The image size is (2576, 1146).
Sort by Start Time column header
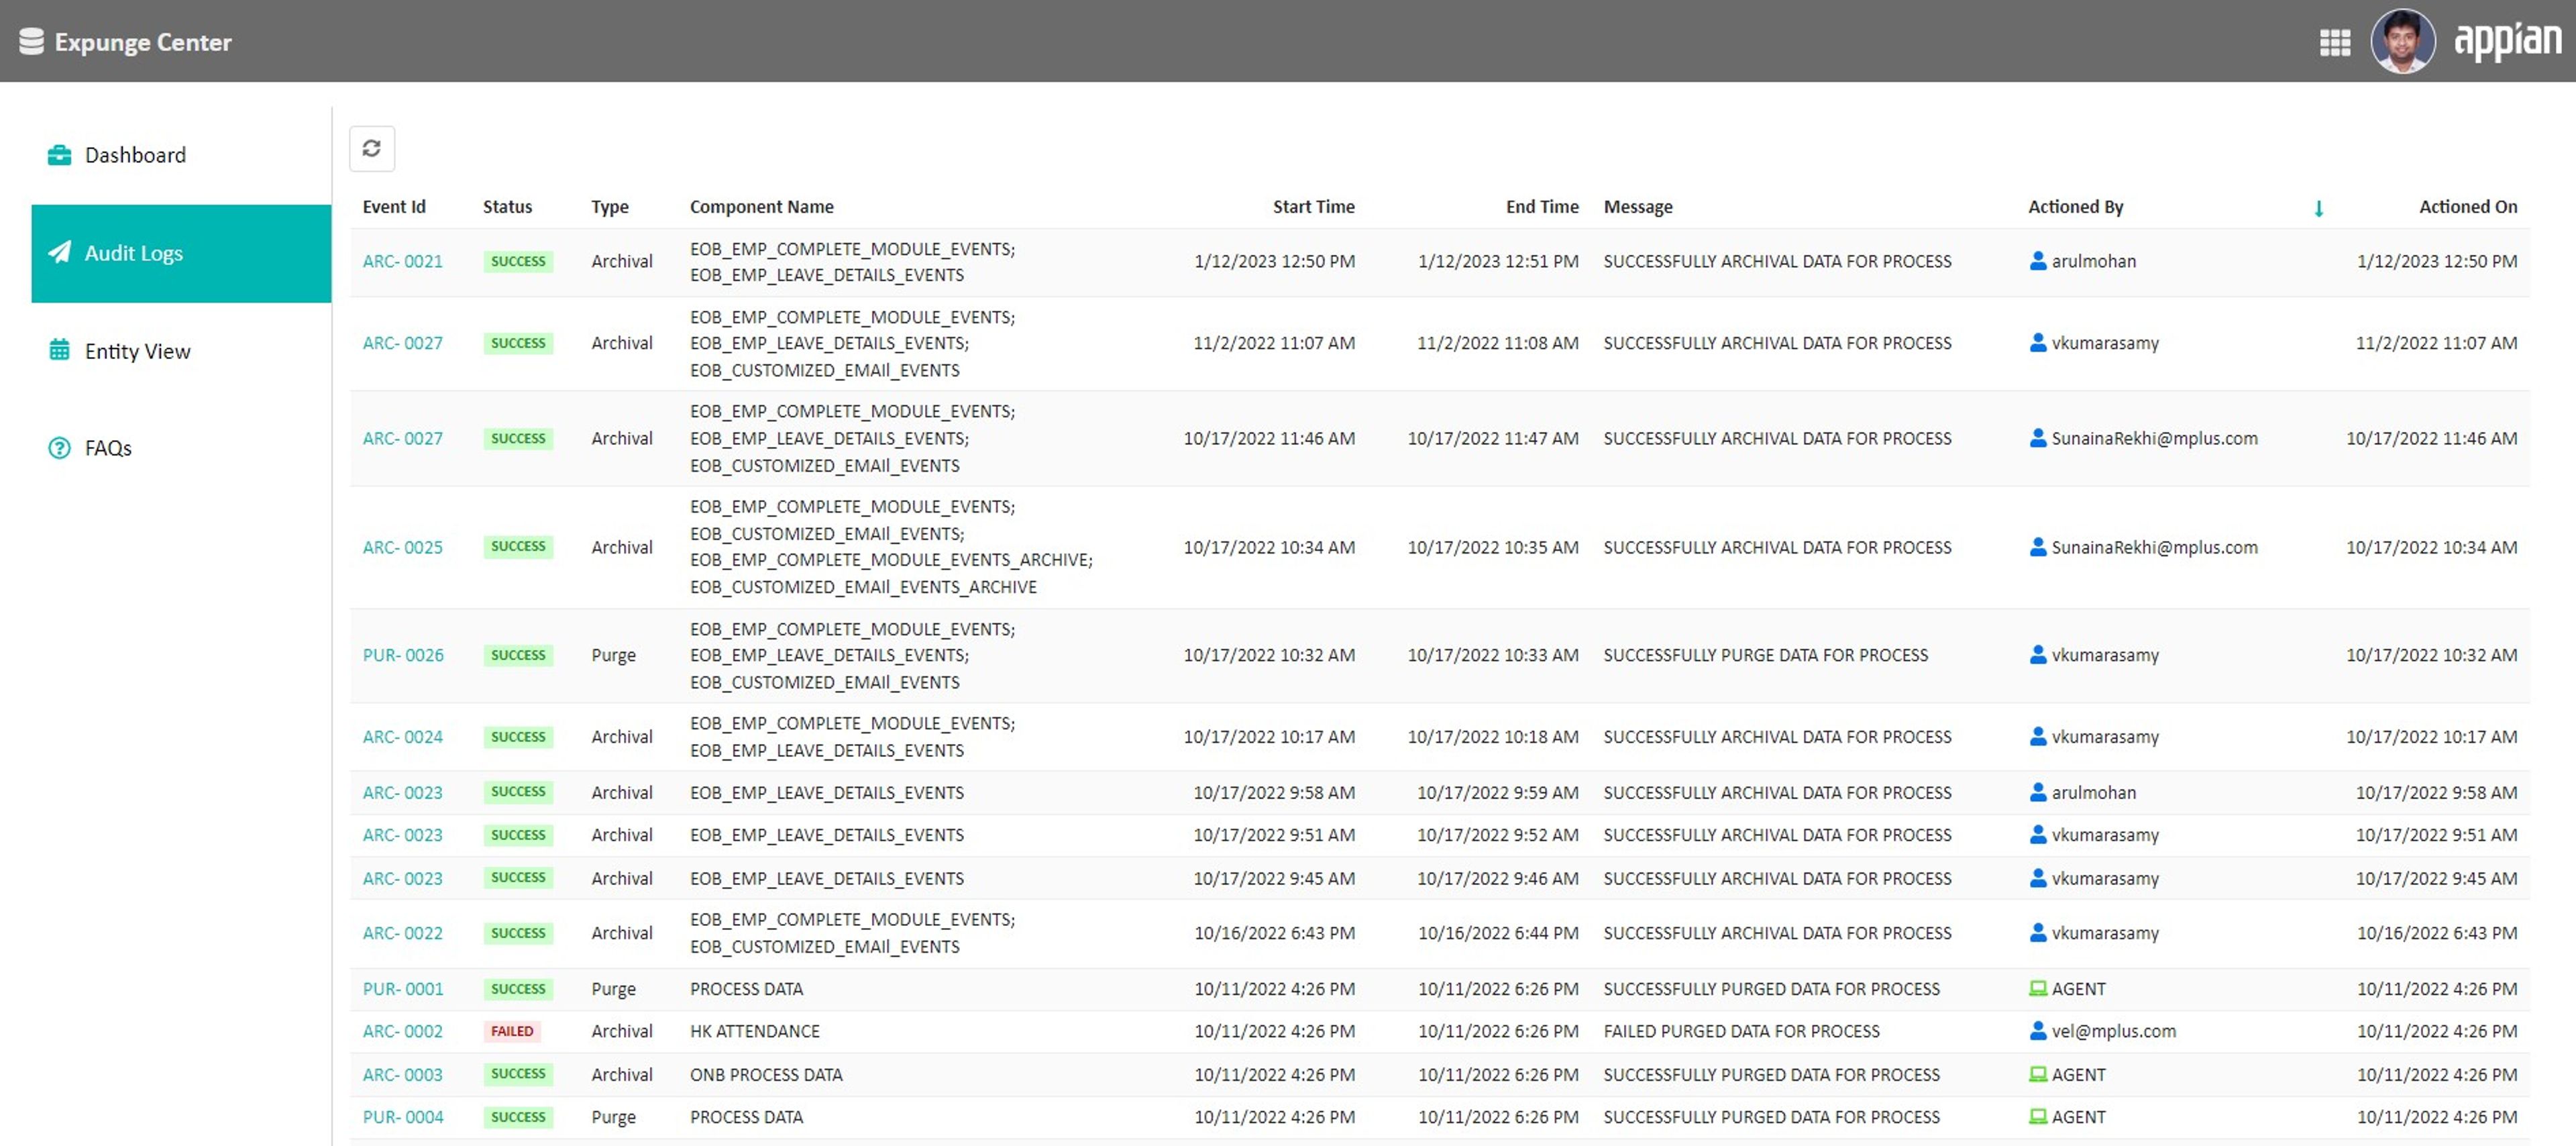[x=1313, y=207]
